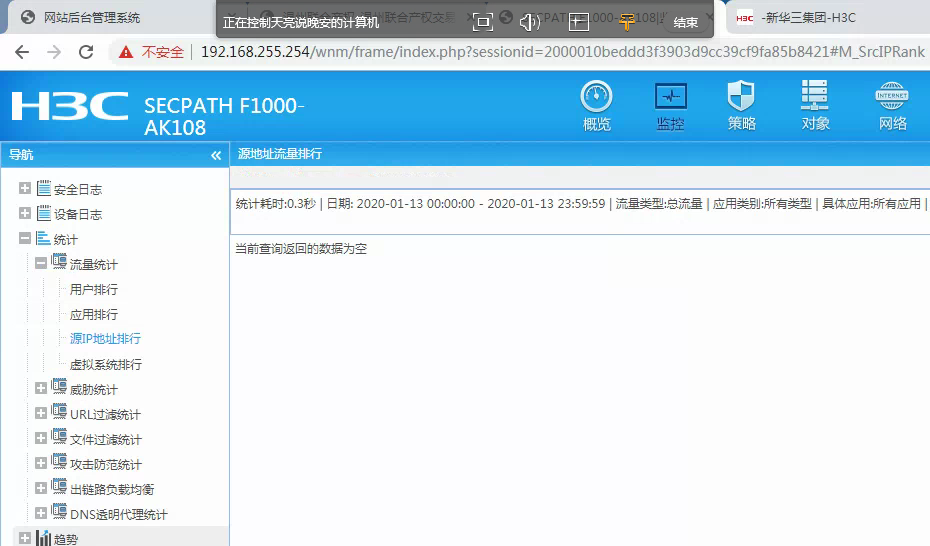The width and height of the screenshot is (930, 546).
Task: Open the 概览 overview dashboard icon
Action: click(596, 106)
